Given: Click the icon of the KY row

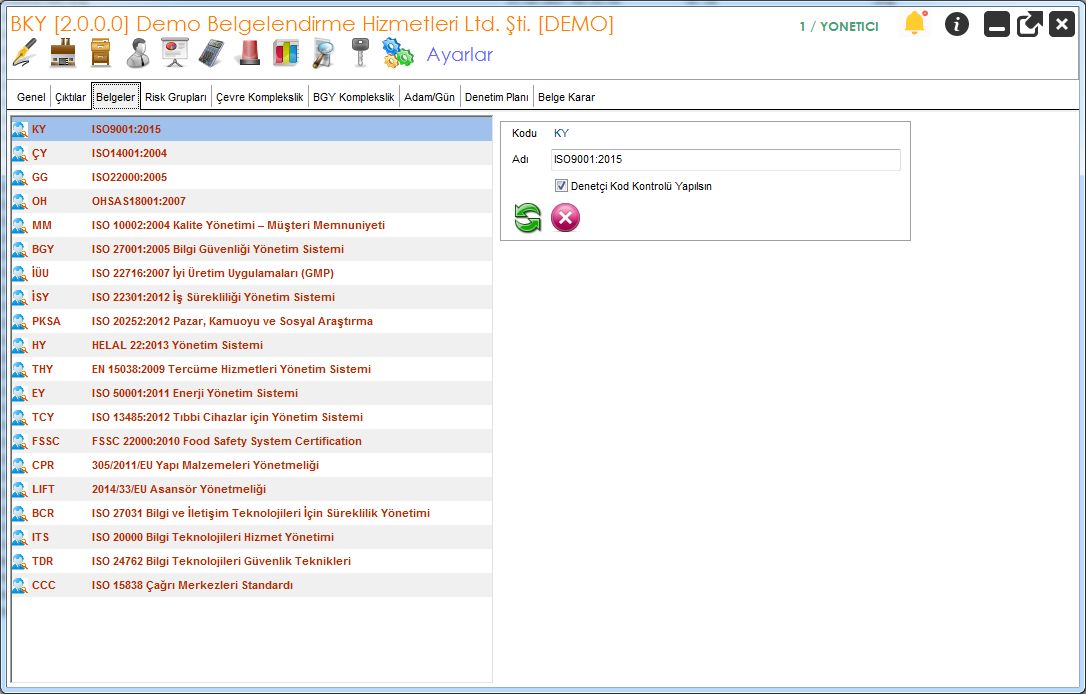Looking at the screenshot, I should pyautogui.click(x=20, y=130).
